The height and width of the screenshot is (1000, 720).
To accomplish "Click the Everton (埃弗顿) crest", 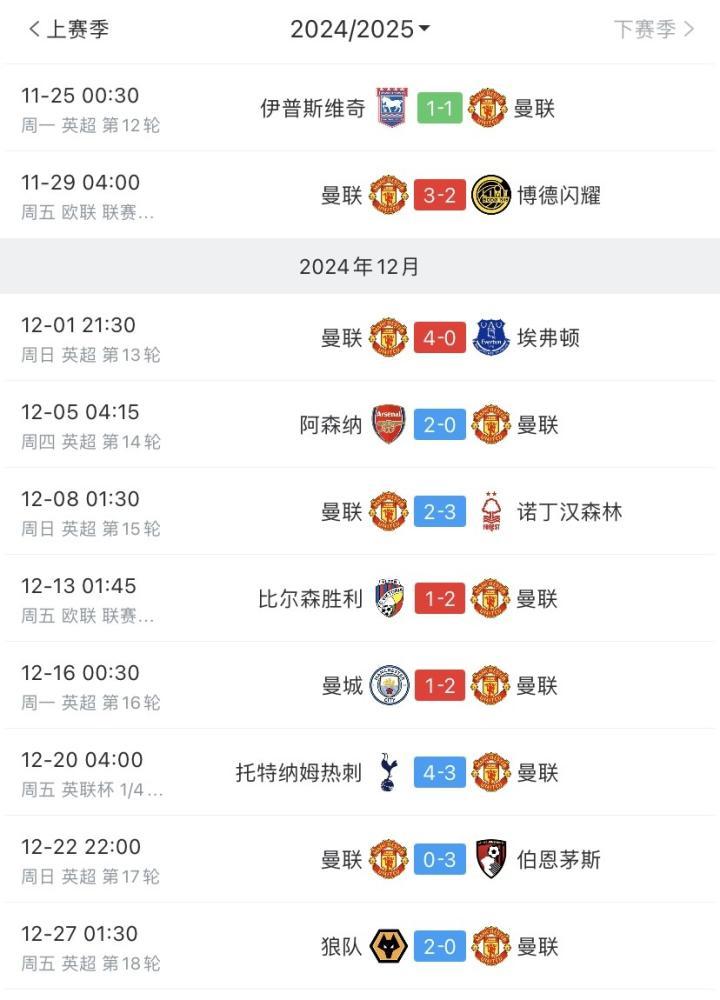I will pyautogui.click(x=490, y=338).
